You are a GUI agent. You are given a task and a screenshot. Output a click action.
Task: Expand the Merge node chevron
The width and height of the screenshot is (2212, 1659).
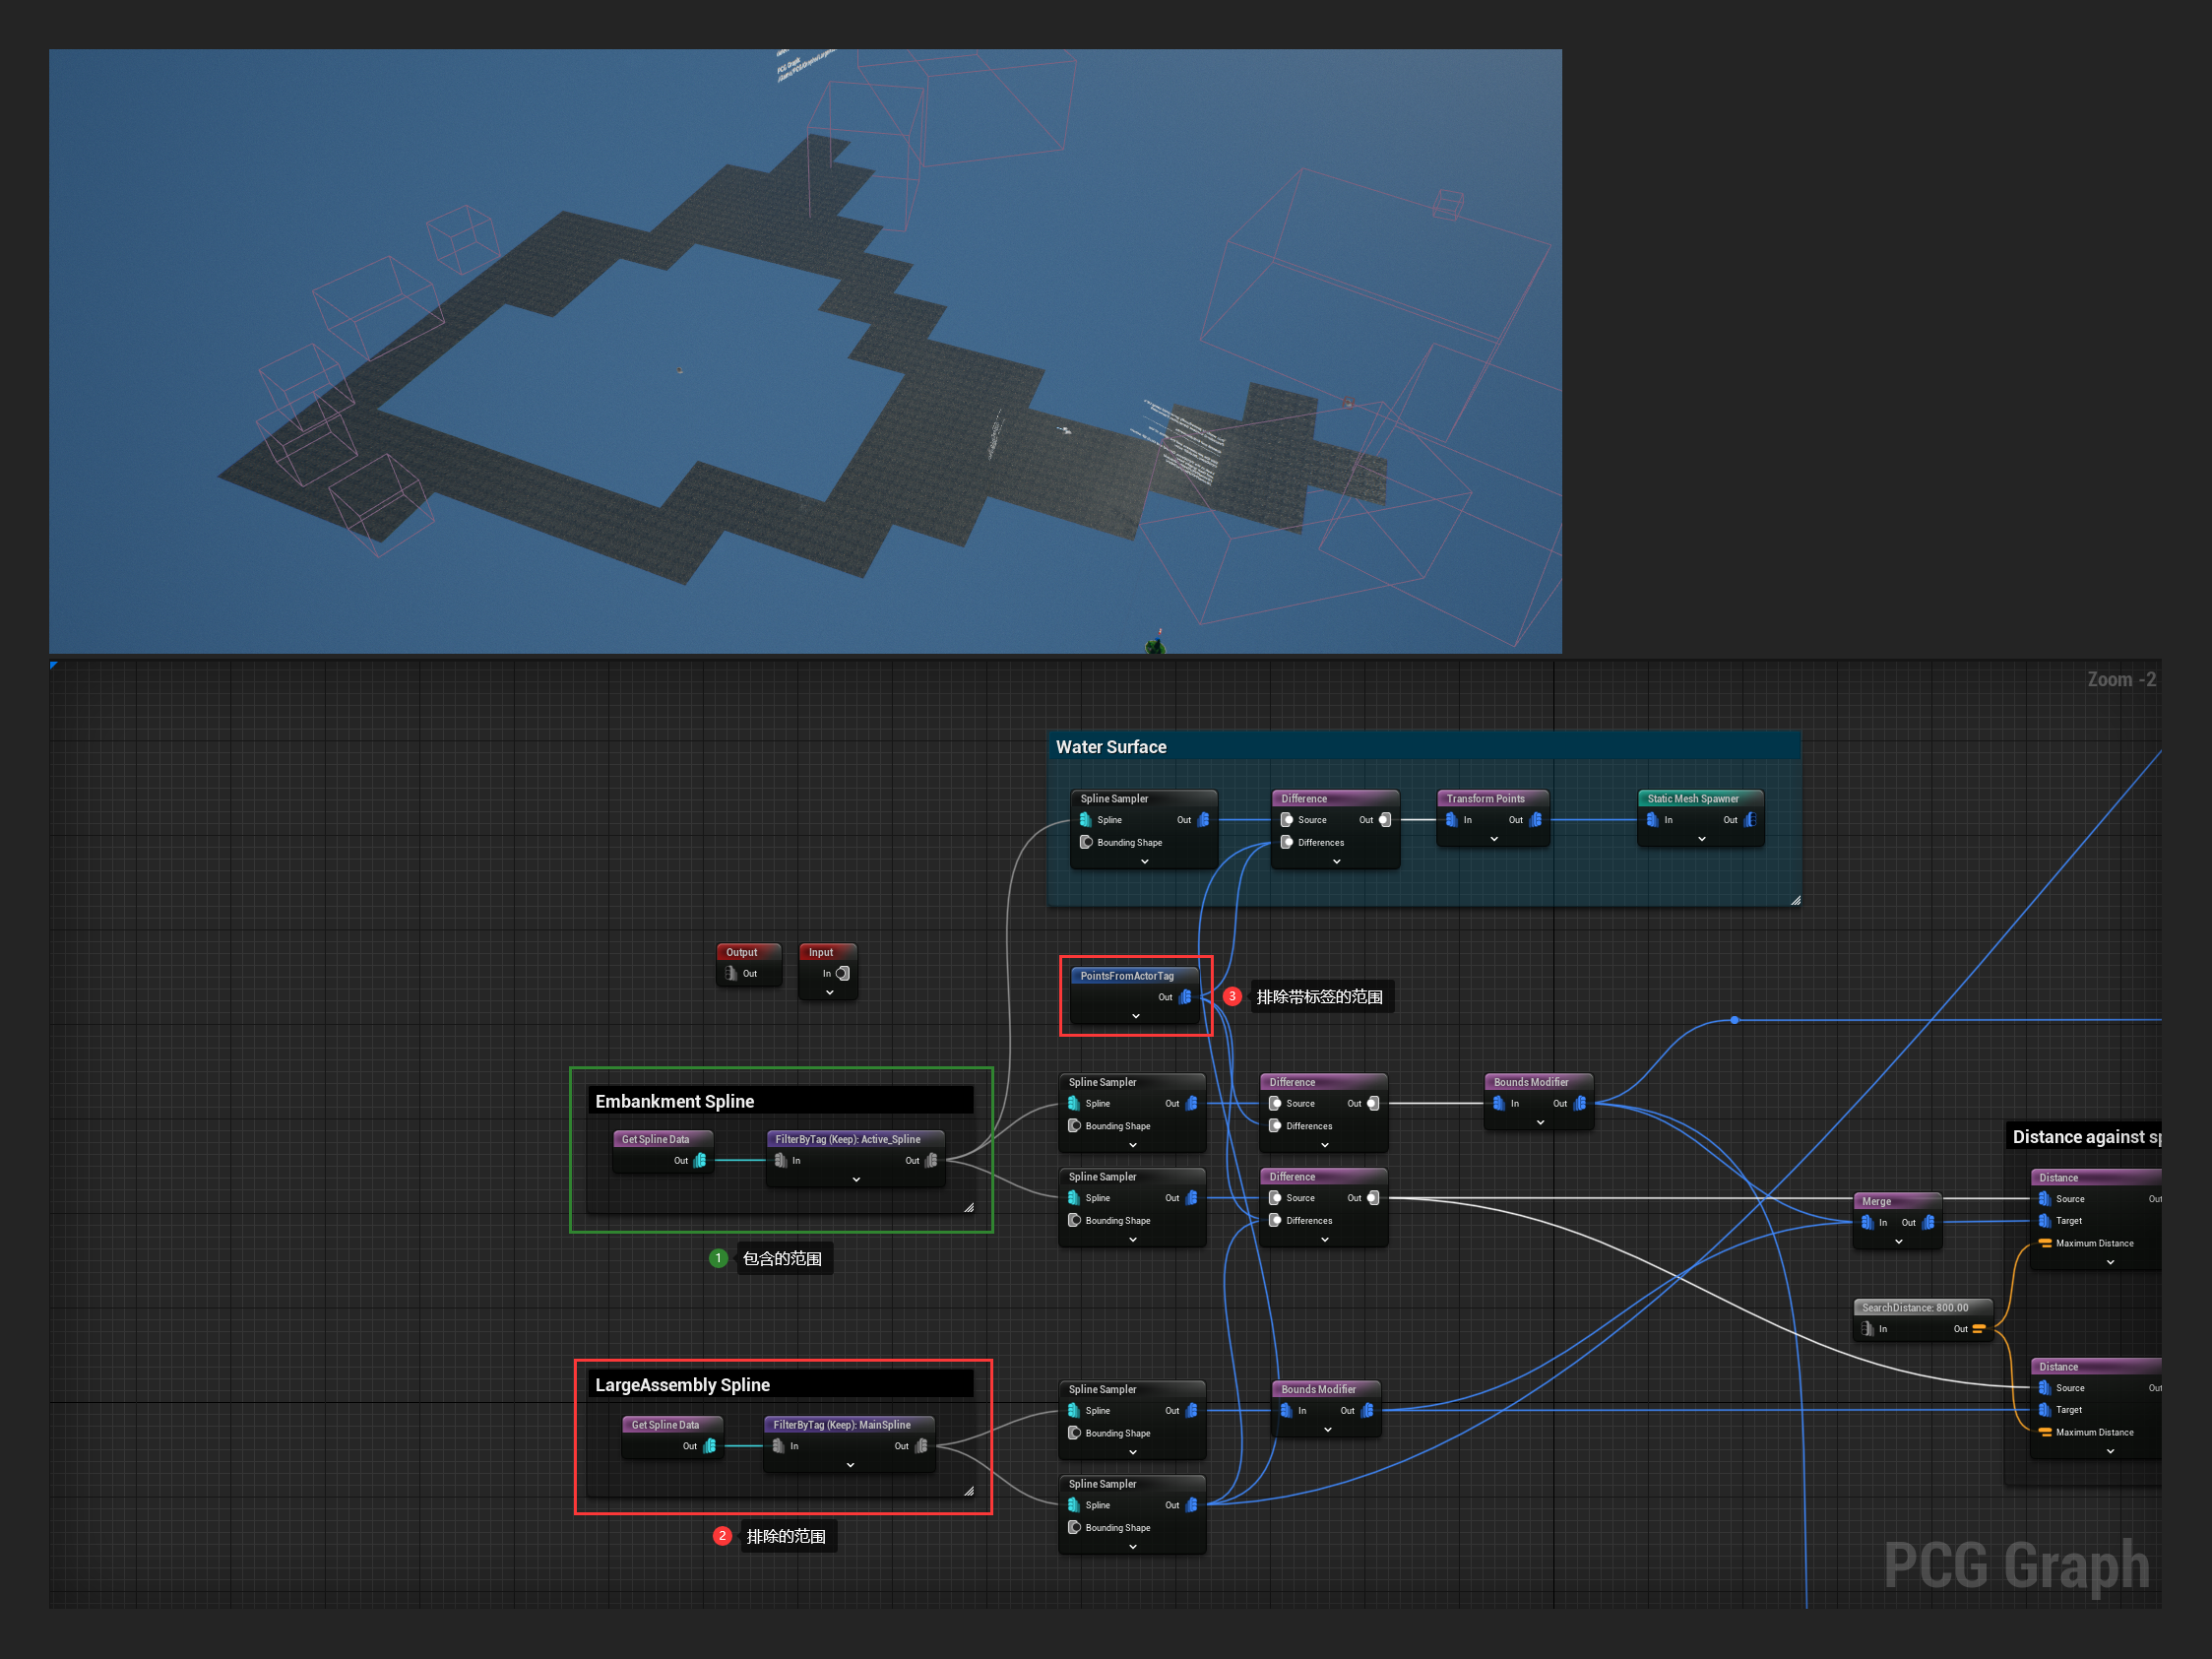[x=1898, y=1242]
